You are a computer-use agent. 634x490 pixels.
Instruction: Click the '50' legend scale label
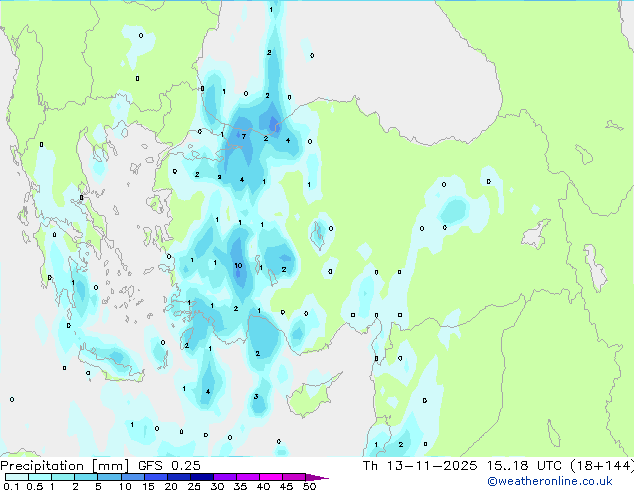[309, 486]
